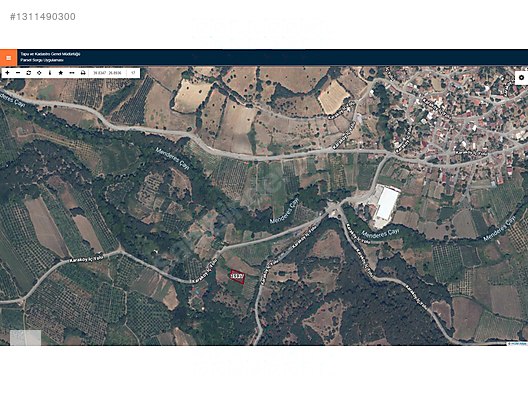This screenshot has height=396, width=528.
Task: Open the map layer settings button at right
Action: coord(522,78)
